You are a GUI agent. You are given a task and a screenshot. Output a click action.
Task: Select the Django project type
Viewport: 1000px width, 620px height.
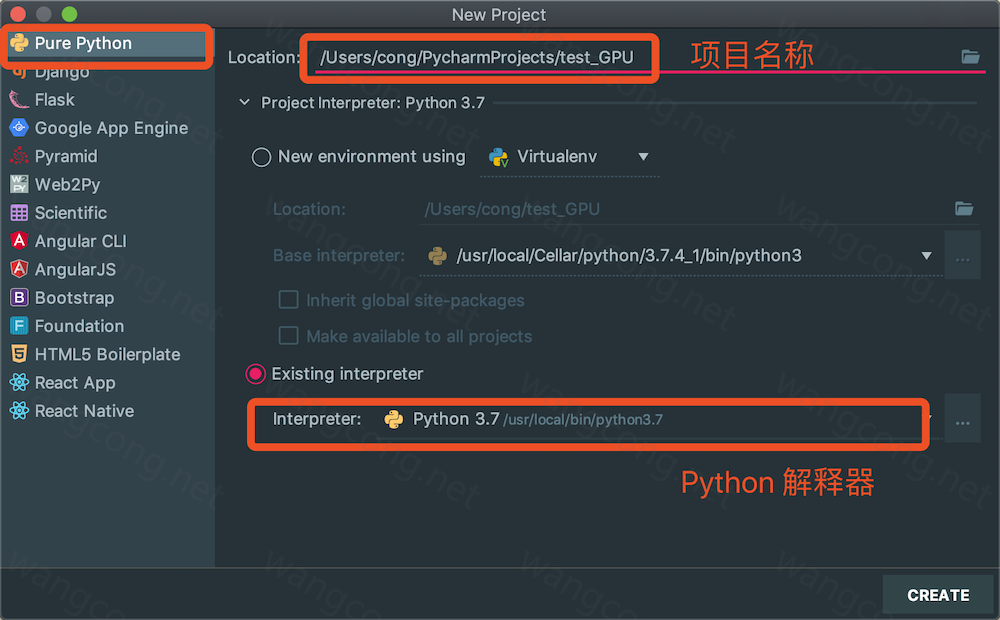[x=107, y=71]
